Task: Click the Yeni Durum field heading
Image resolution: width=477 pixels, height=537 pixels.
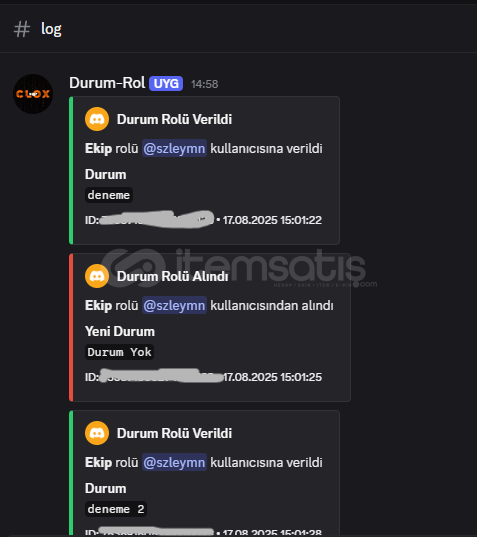Action: (120, 331)
